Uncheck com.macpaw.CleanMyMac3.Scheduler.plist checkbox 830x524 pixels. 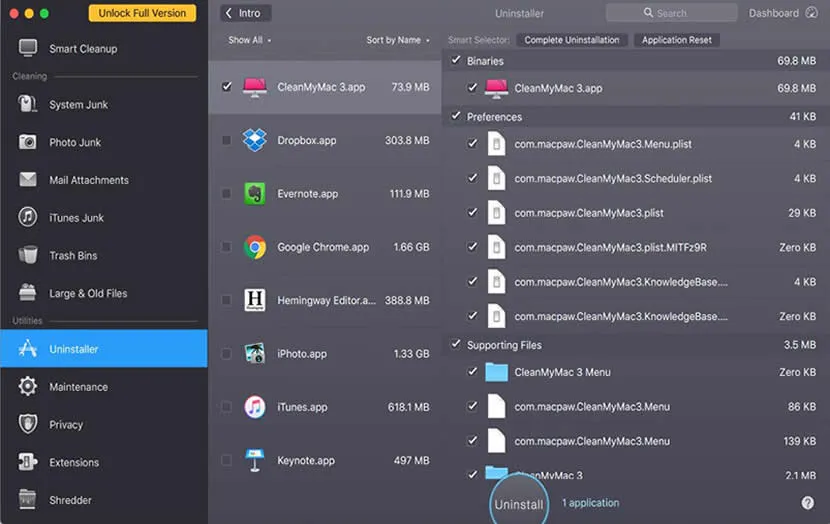coord(472,178)
